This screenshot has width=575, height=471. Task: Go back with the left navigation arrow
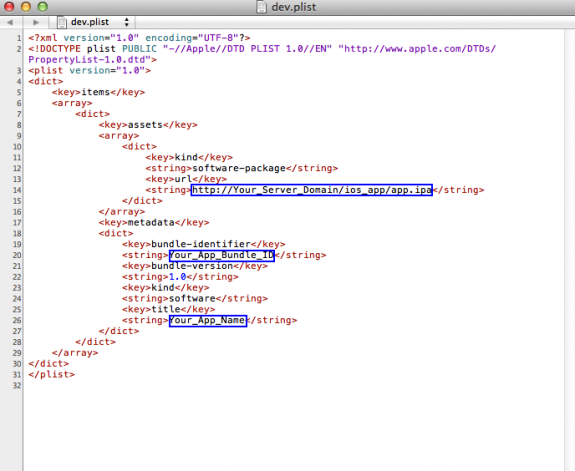click(10, 22)
